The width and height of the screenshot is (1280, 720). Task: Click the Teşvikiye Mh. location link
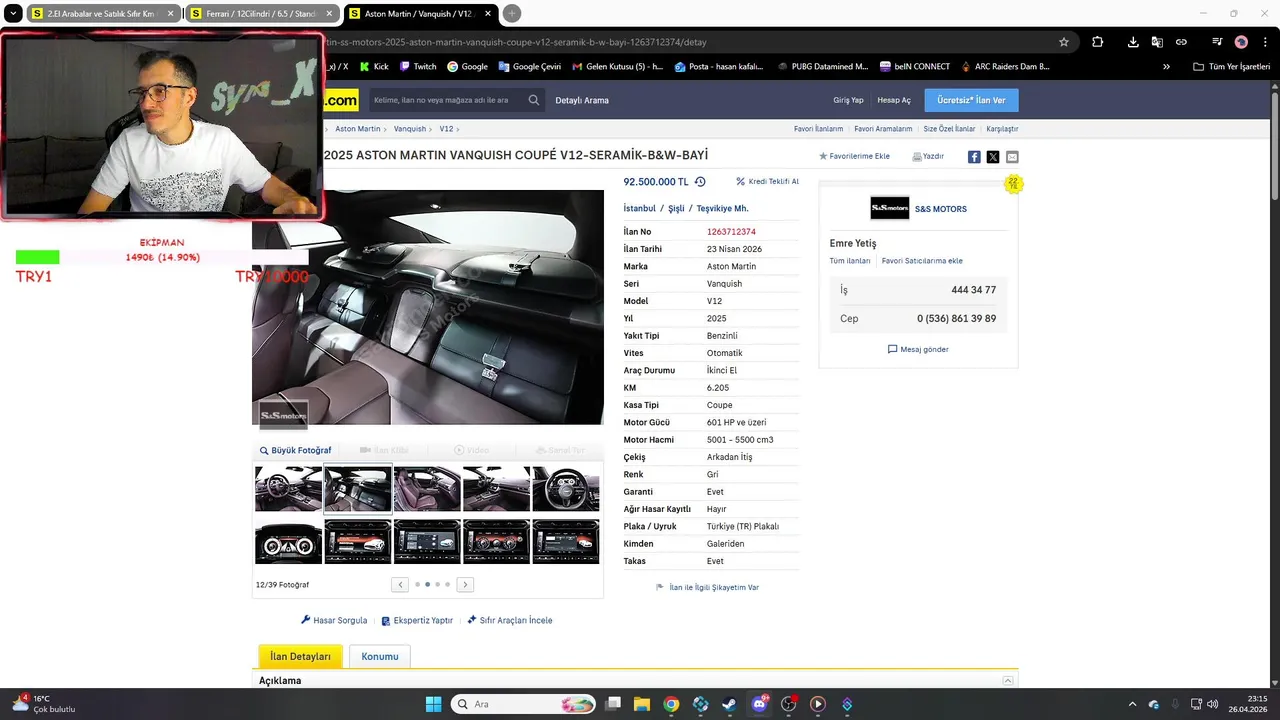point(723,209)
